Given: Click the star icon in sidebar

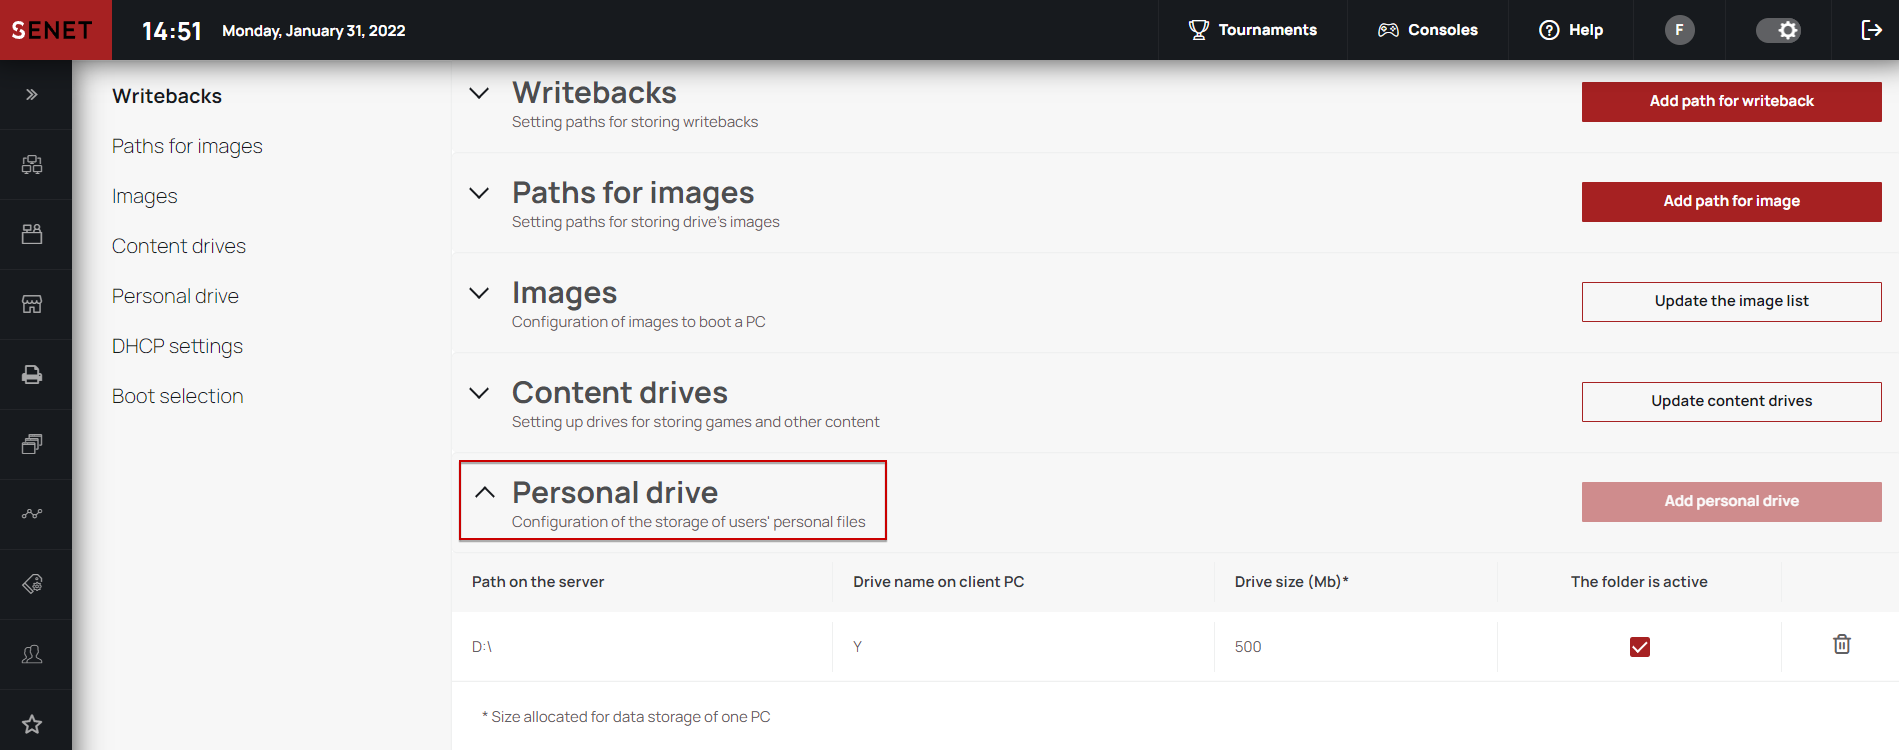Looking at the screenshot, I should pyautogui.click(x=32, y=724).
